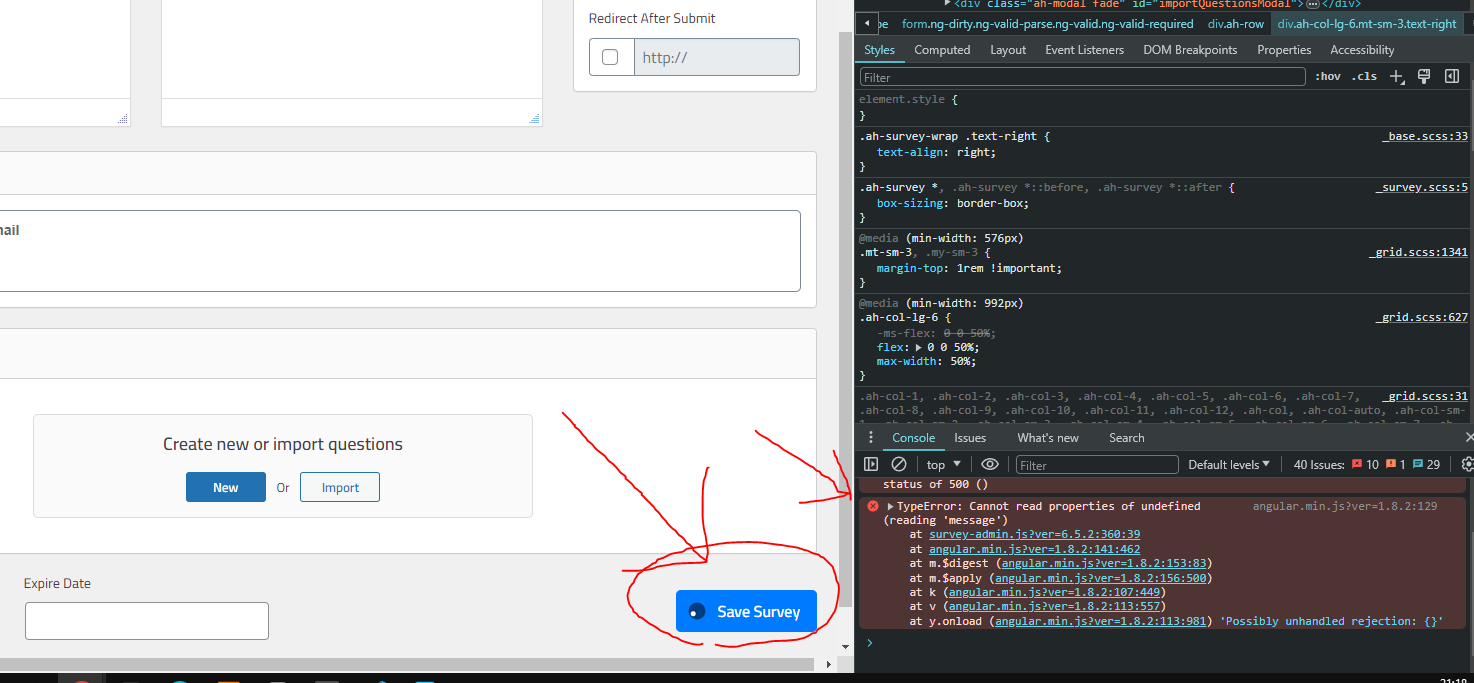The height and width of the screenshot is (683, 1474).
Task: Open the Event Listeners tab
Action: [1084, 49]
